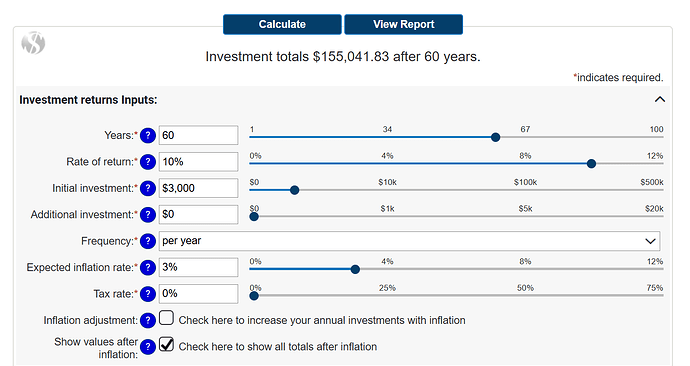
Task: Click the '$1k' mark on Additional investment slider
Action: pos(387,209)
